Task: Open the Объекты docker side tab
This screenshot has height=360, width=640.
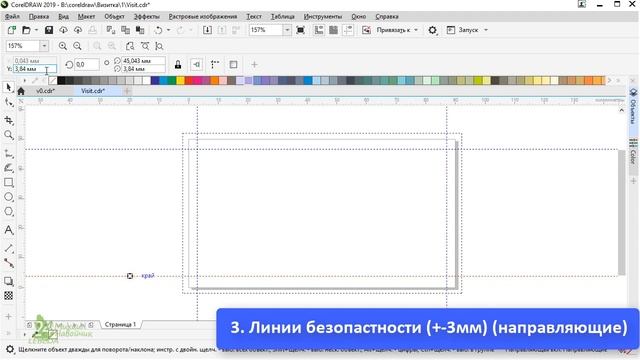Action: point(633,106)
